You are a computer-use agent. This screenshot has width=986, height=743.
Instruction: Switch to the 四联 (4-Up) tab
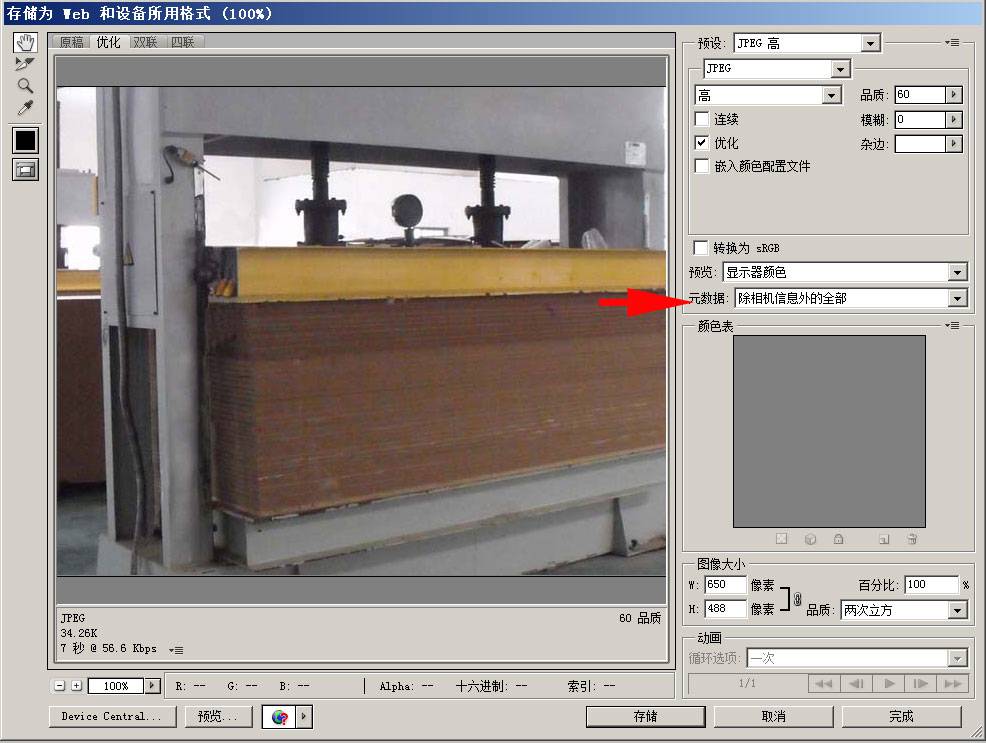185,43
